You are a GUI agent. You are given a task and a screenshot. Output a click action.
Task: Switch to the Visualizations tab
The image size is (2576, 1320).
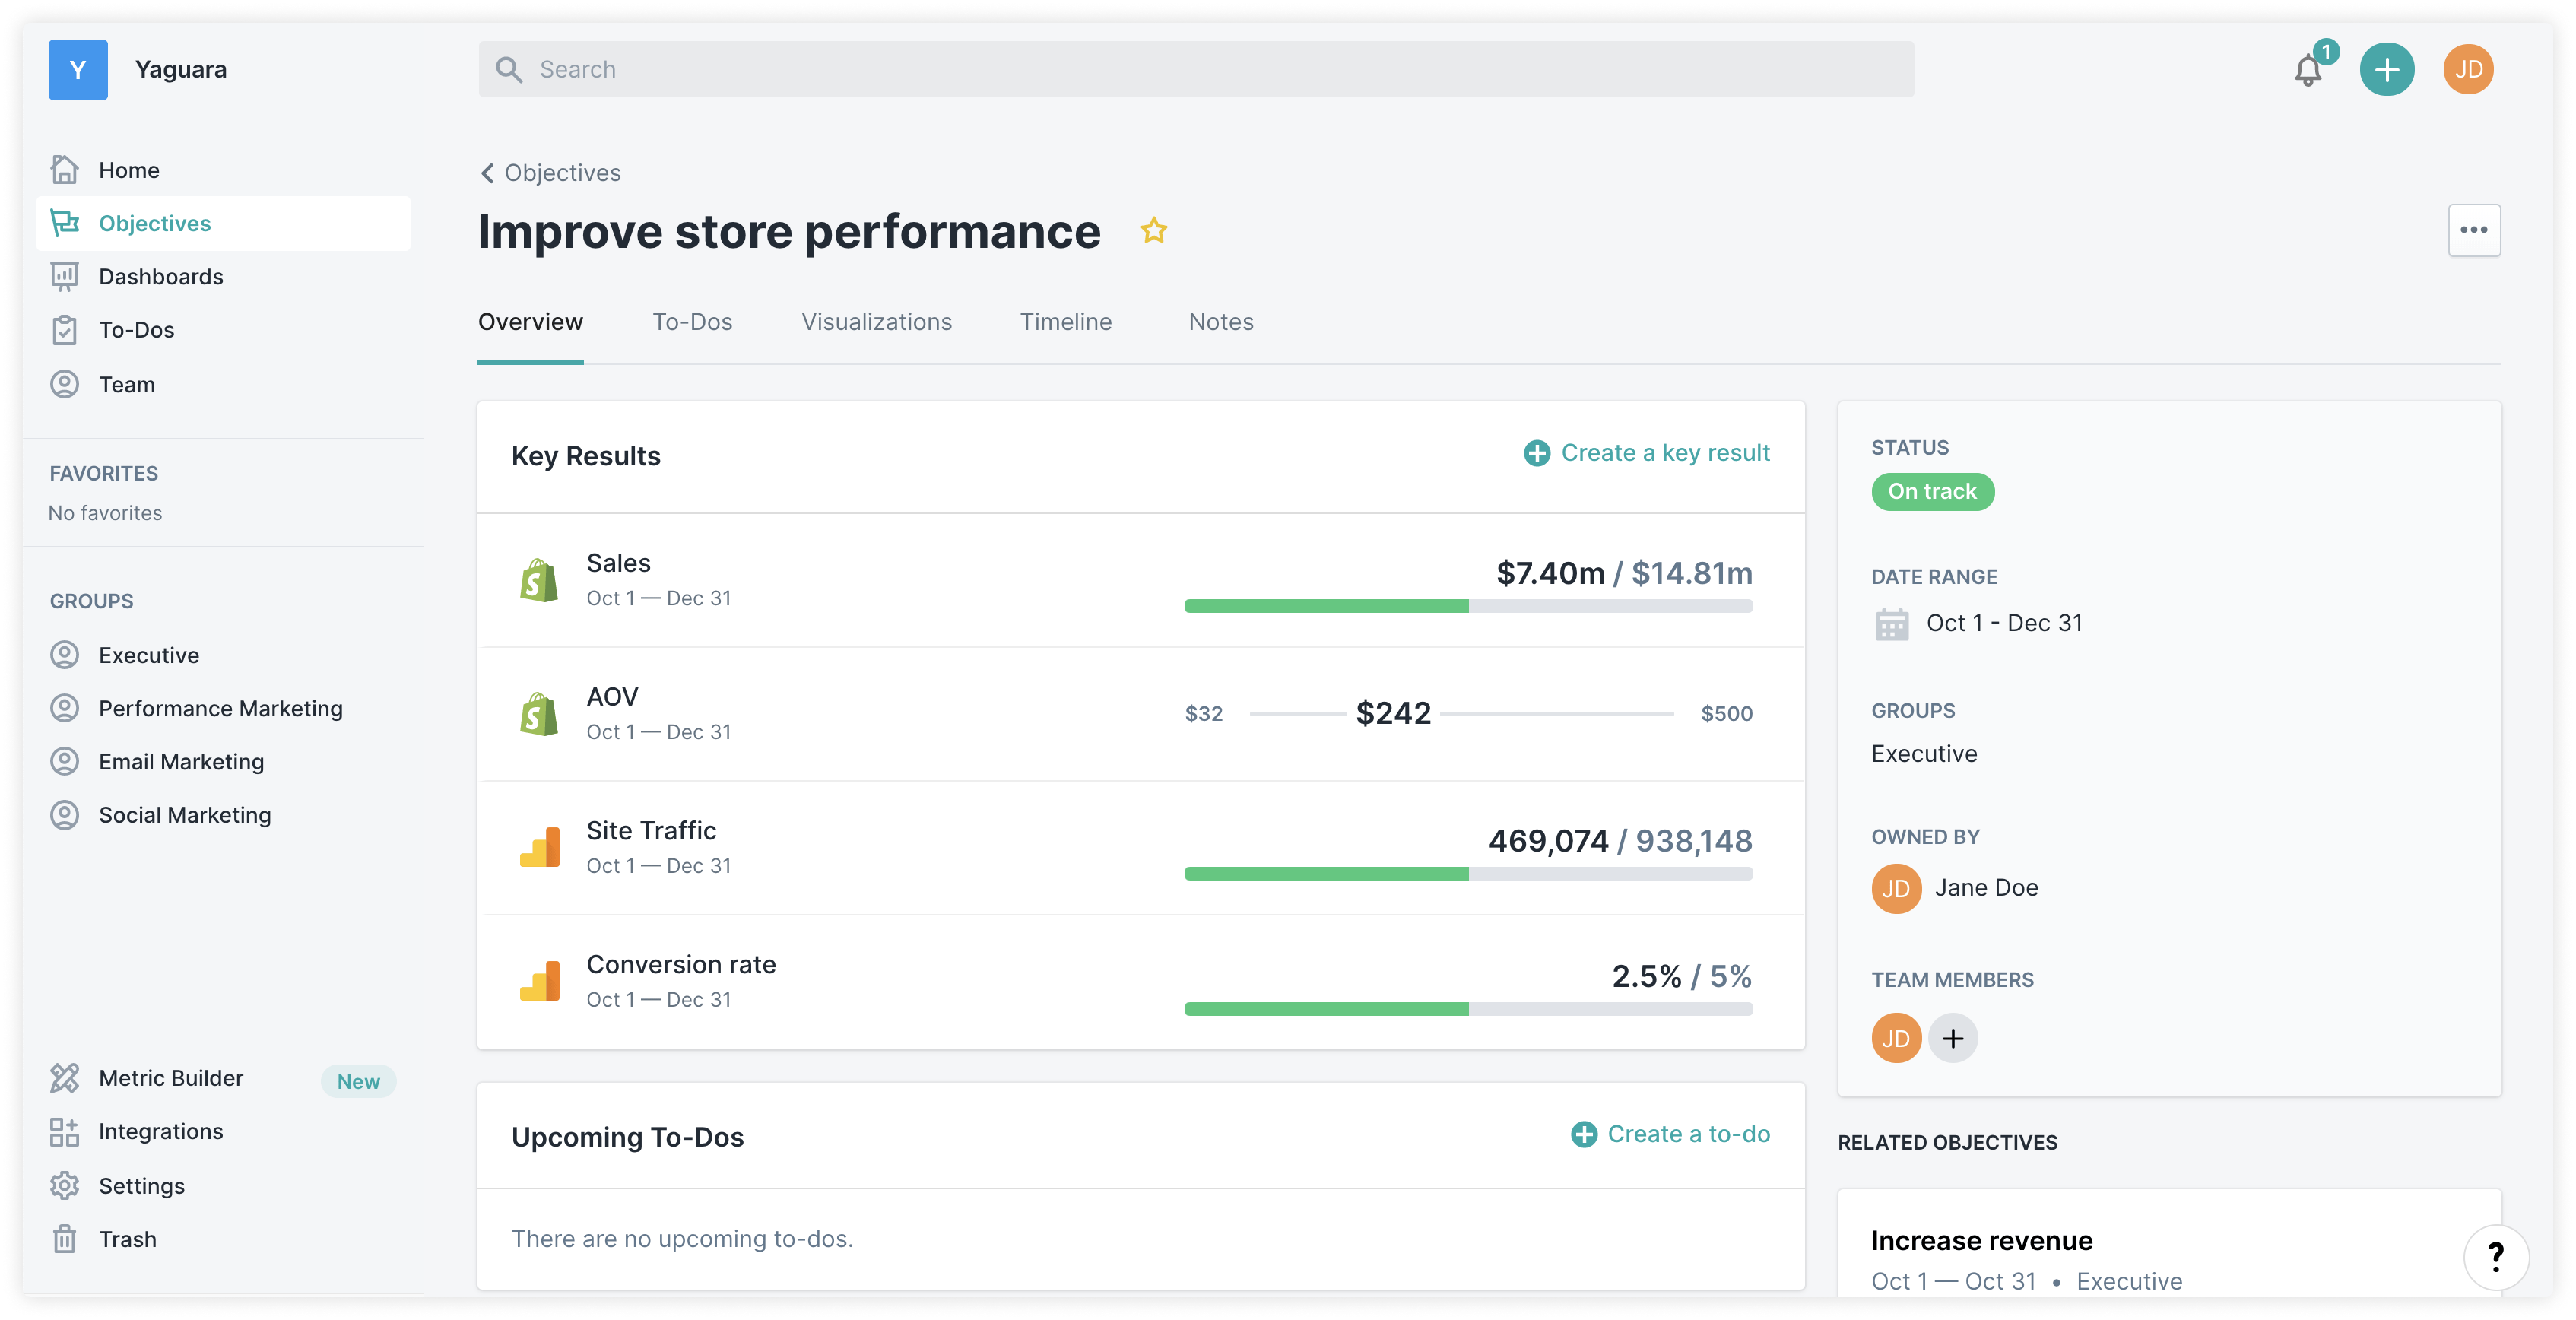(876, 322)
